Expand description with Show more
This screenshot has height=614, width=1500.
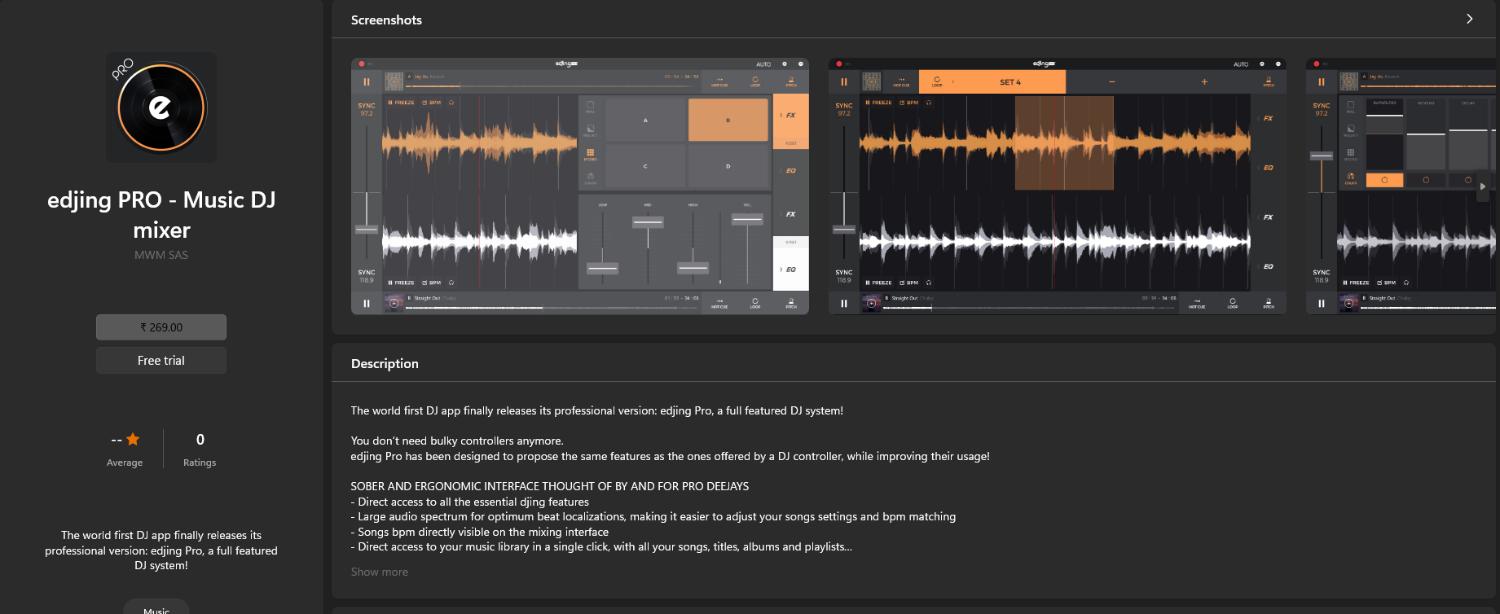pyautogui.click(x=379, y=572)
